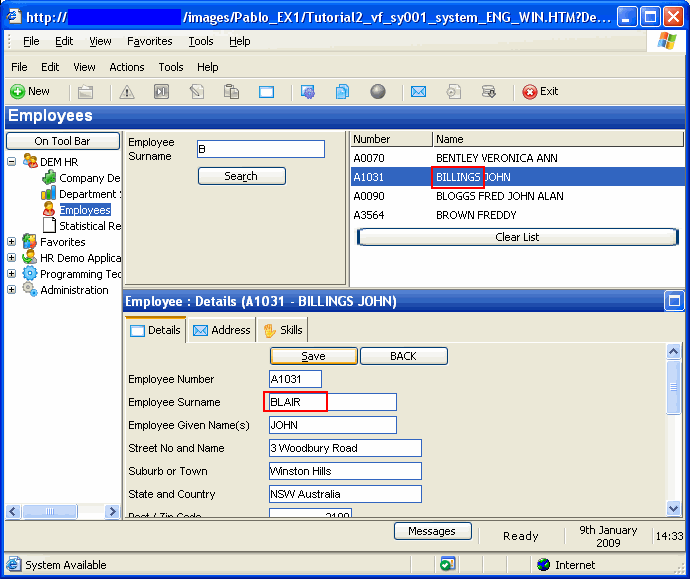This screenshot has width=690, height=579.
Task: Maximize the Employee Details panel
Action: [x=674, y=301]
